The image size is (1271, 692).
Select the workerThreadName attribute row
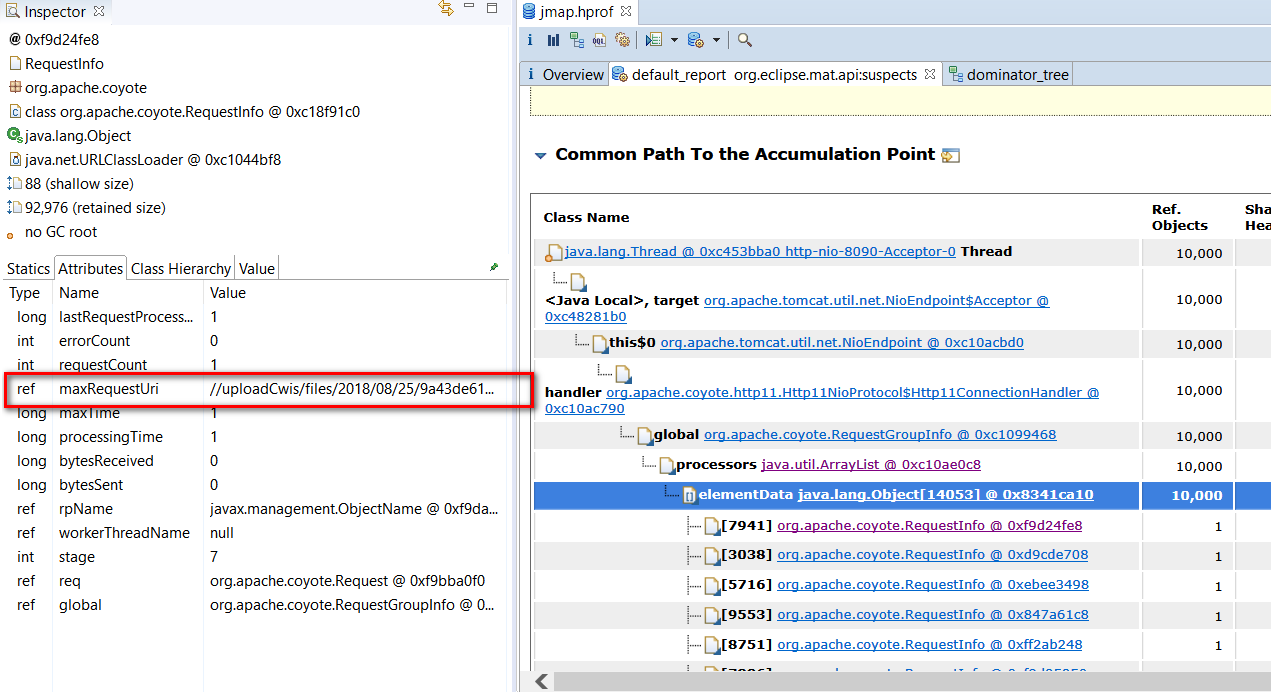(x=255, y=533)
